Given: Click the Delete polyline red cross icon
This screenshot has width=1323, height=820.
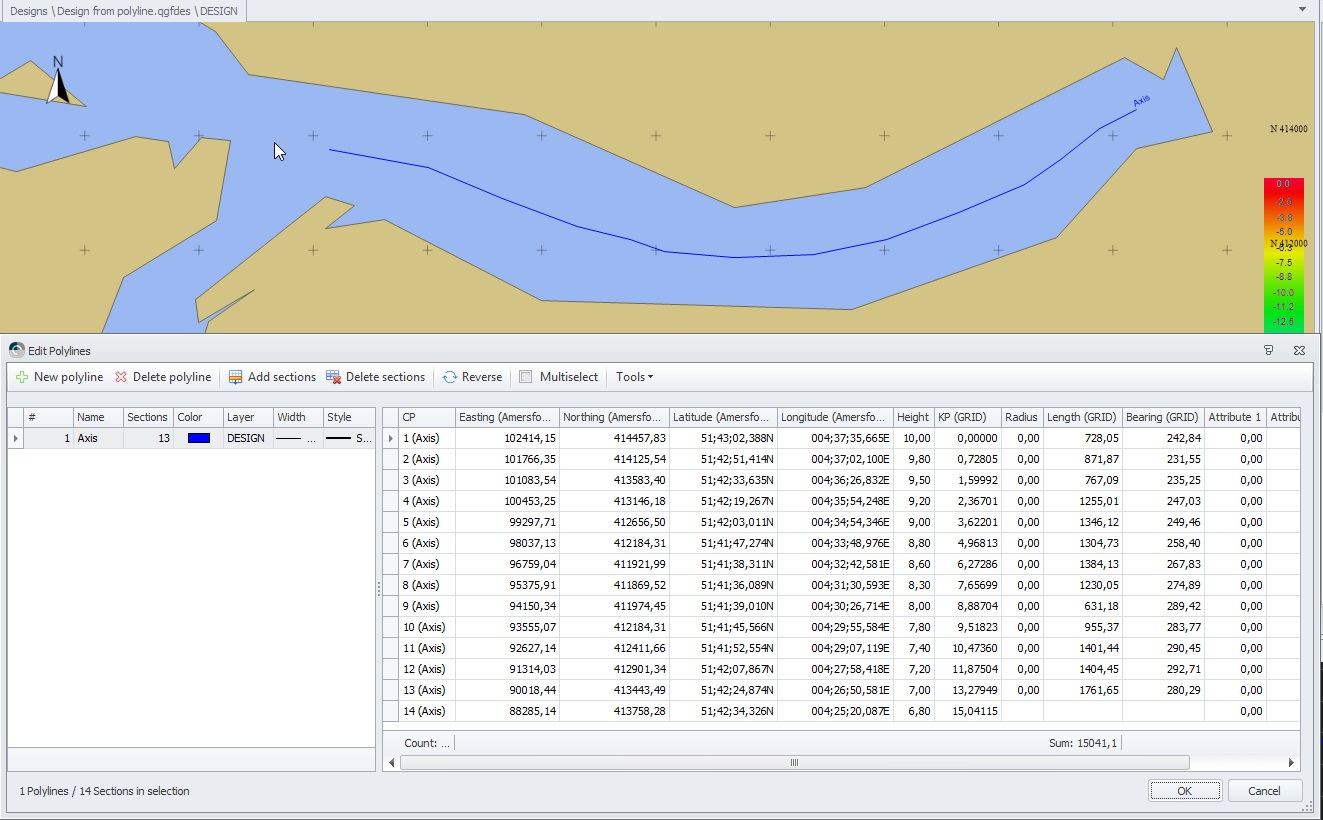Looking at the screenshot, I should (x=121, y=377).
